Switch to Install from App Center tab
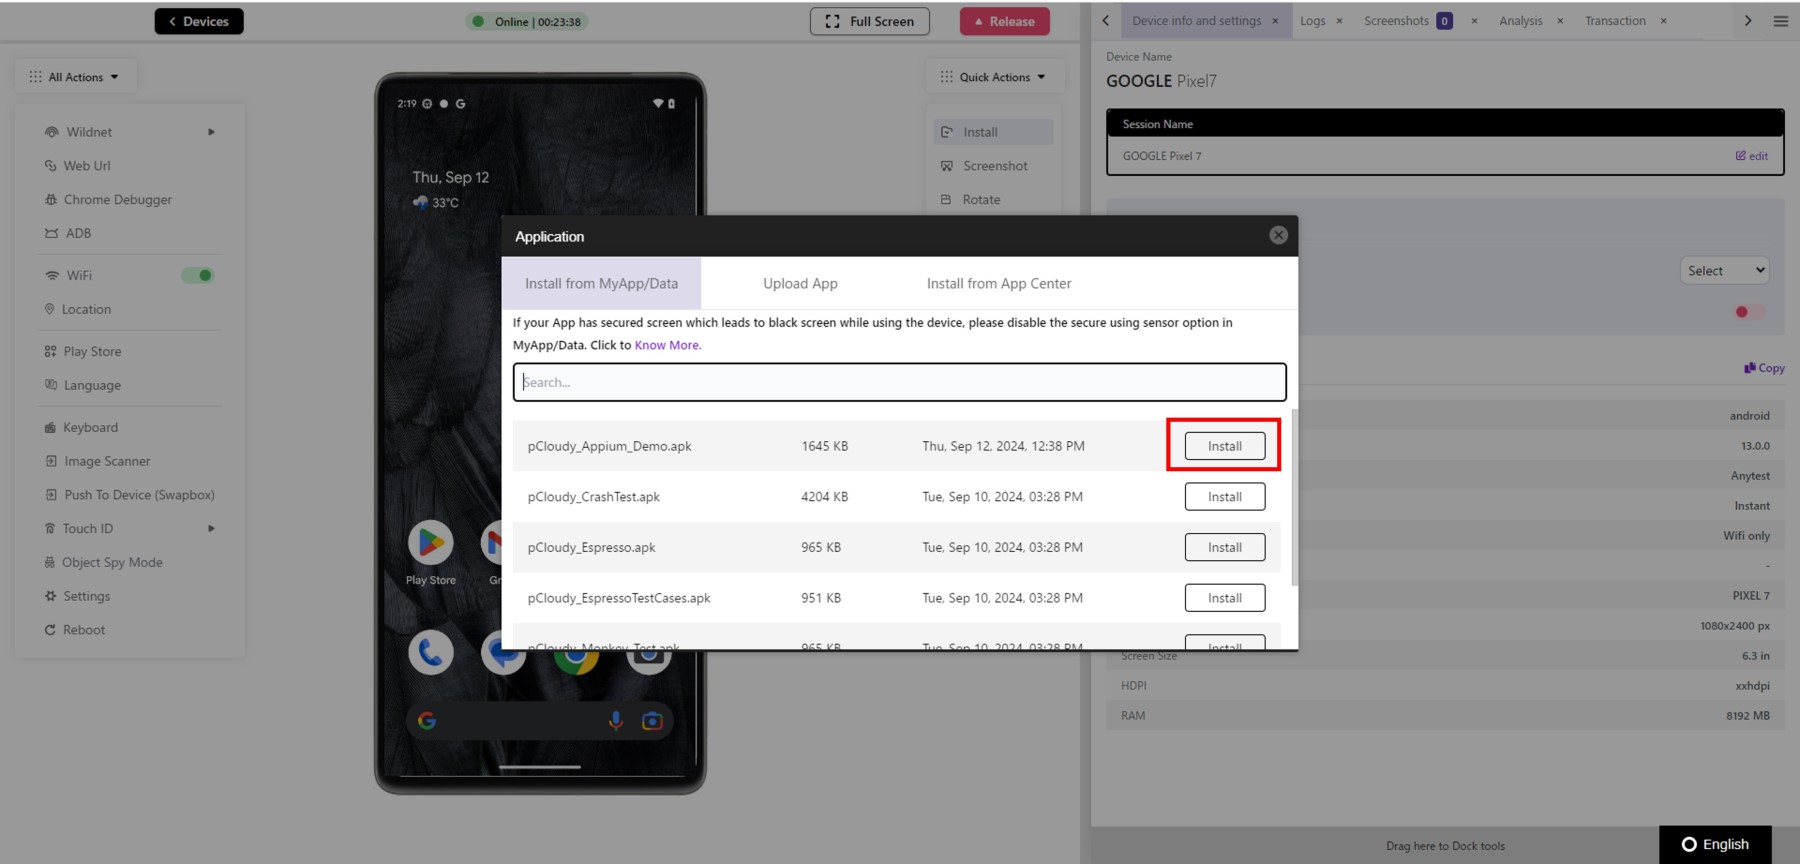Screen dimensions: 1800x864 point(999,284)
